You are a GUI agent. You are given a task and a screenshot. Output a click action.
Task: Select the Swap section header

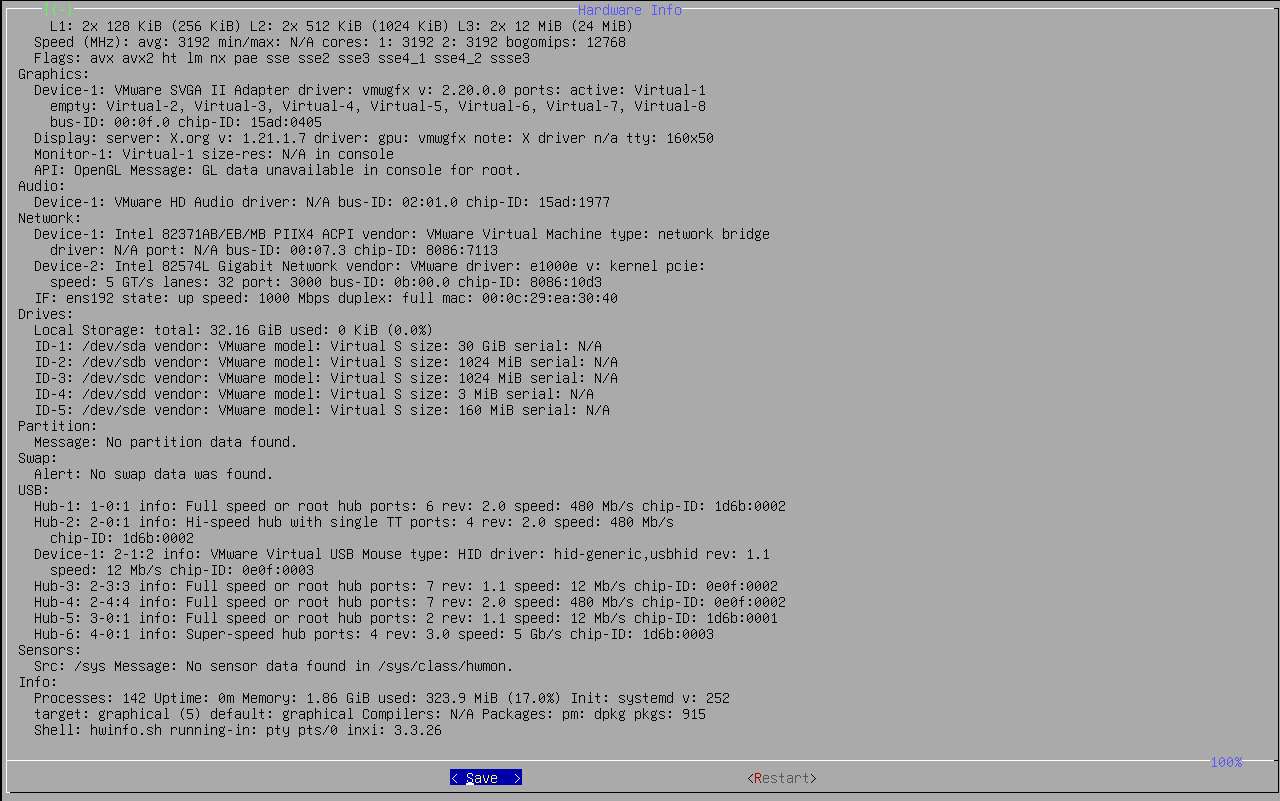tap(35, 457)
